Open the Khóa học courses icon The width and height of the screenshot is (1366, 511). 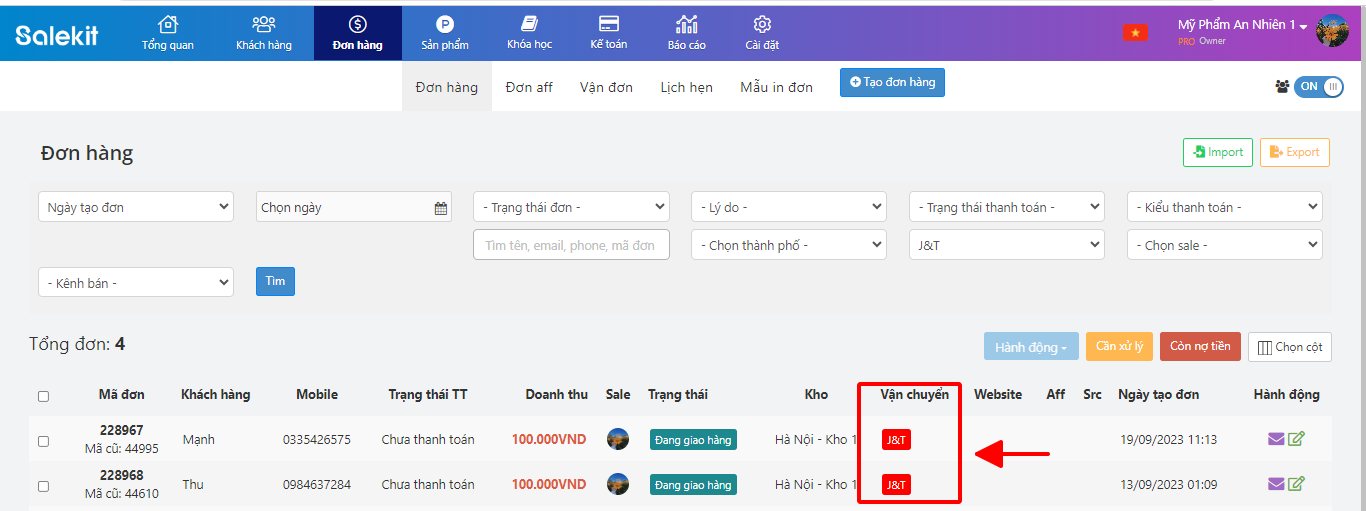coord(530,24)
